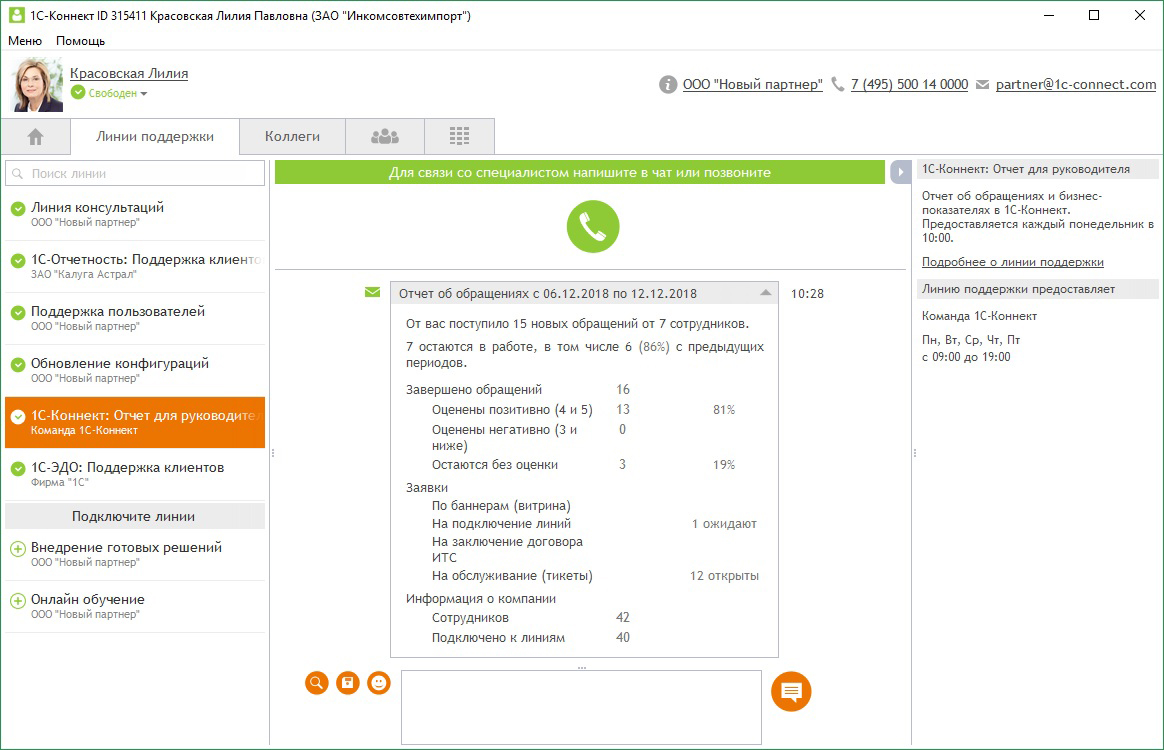The height and width of the screenshot is (750, 1164).
Task: Focus the Поиск линии search field
Action: tap(135, 174)
